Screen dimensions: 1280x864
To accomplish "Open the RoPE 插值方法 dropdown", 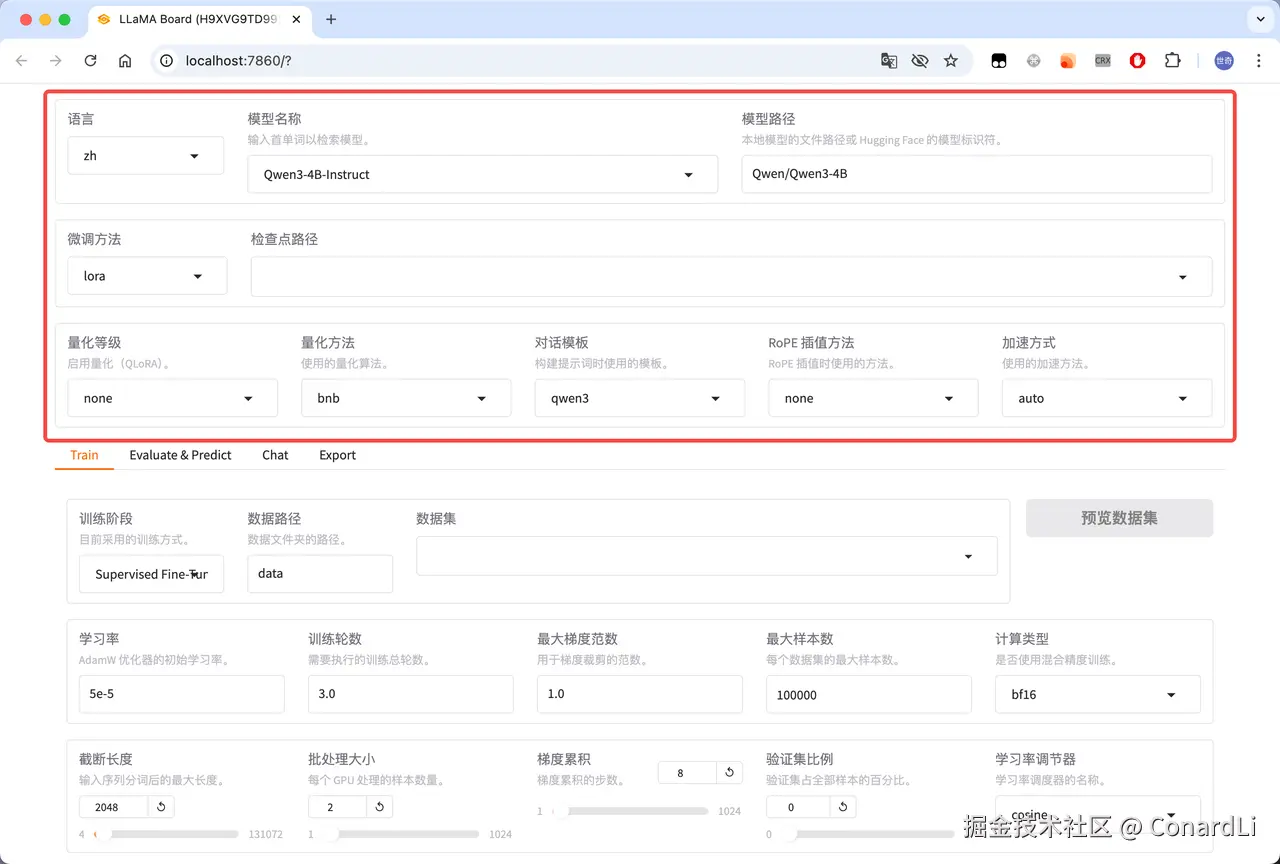I will tap(873, 398).
